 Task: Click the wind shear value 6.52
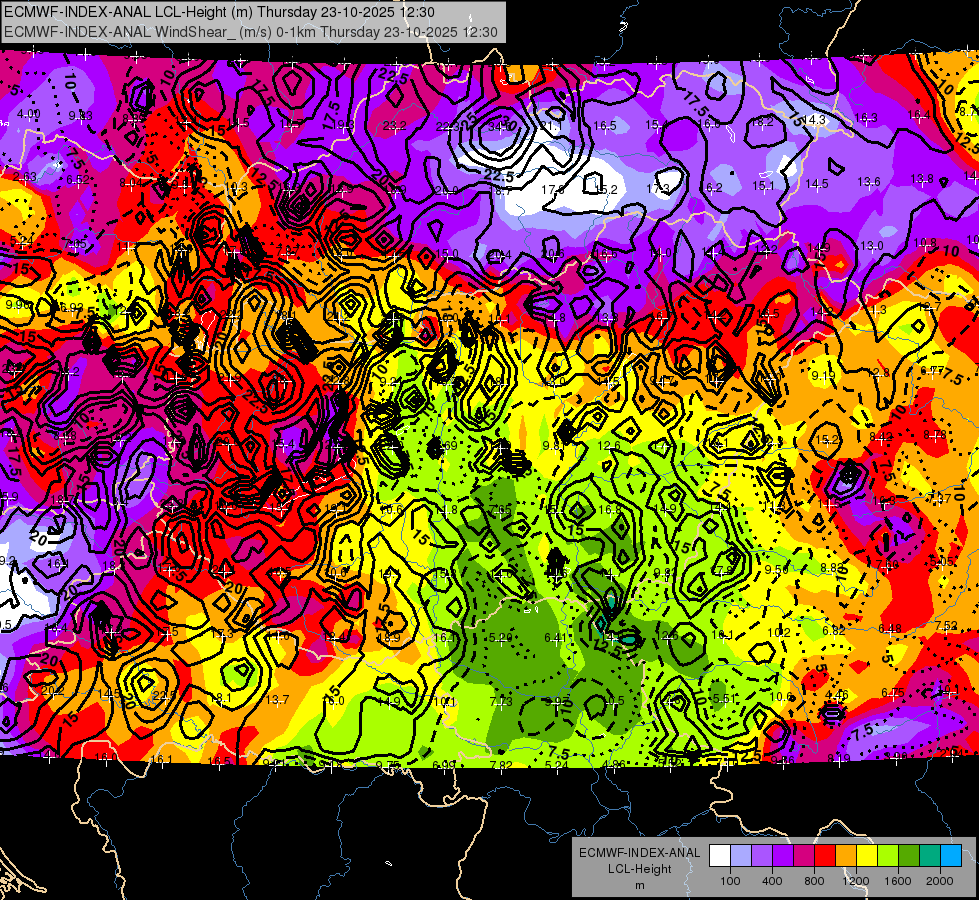pyautogui.click(x=77, y=179)
